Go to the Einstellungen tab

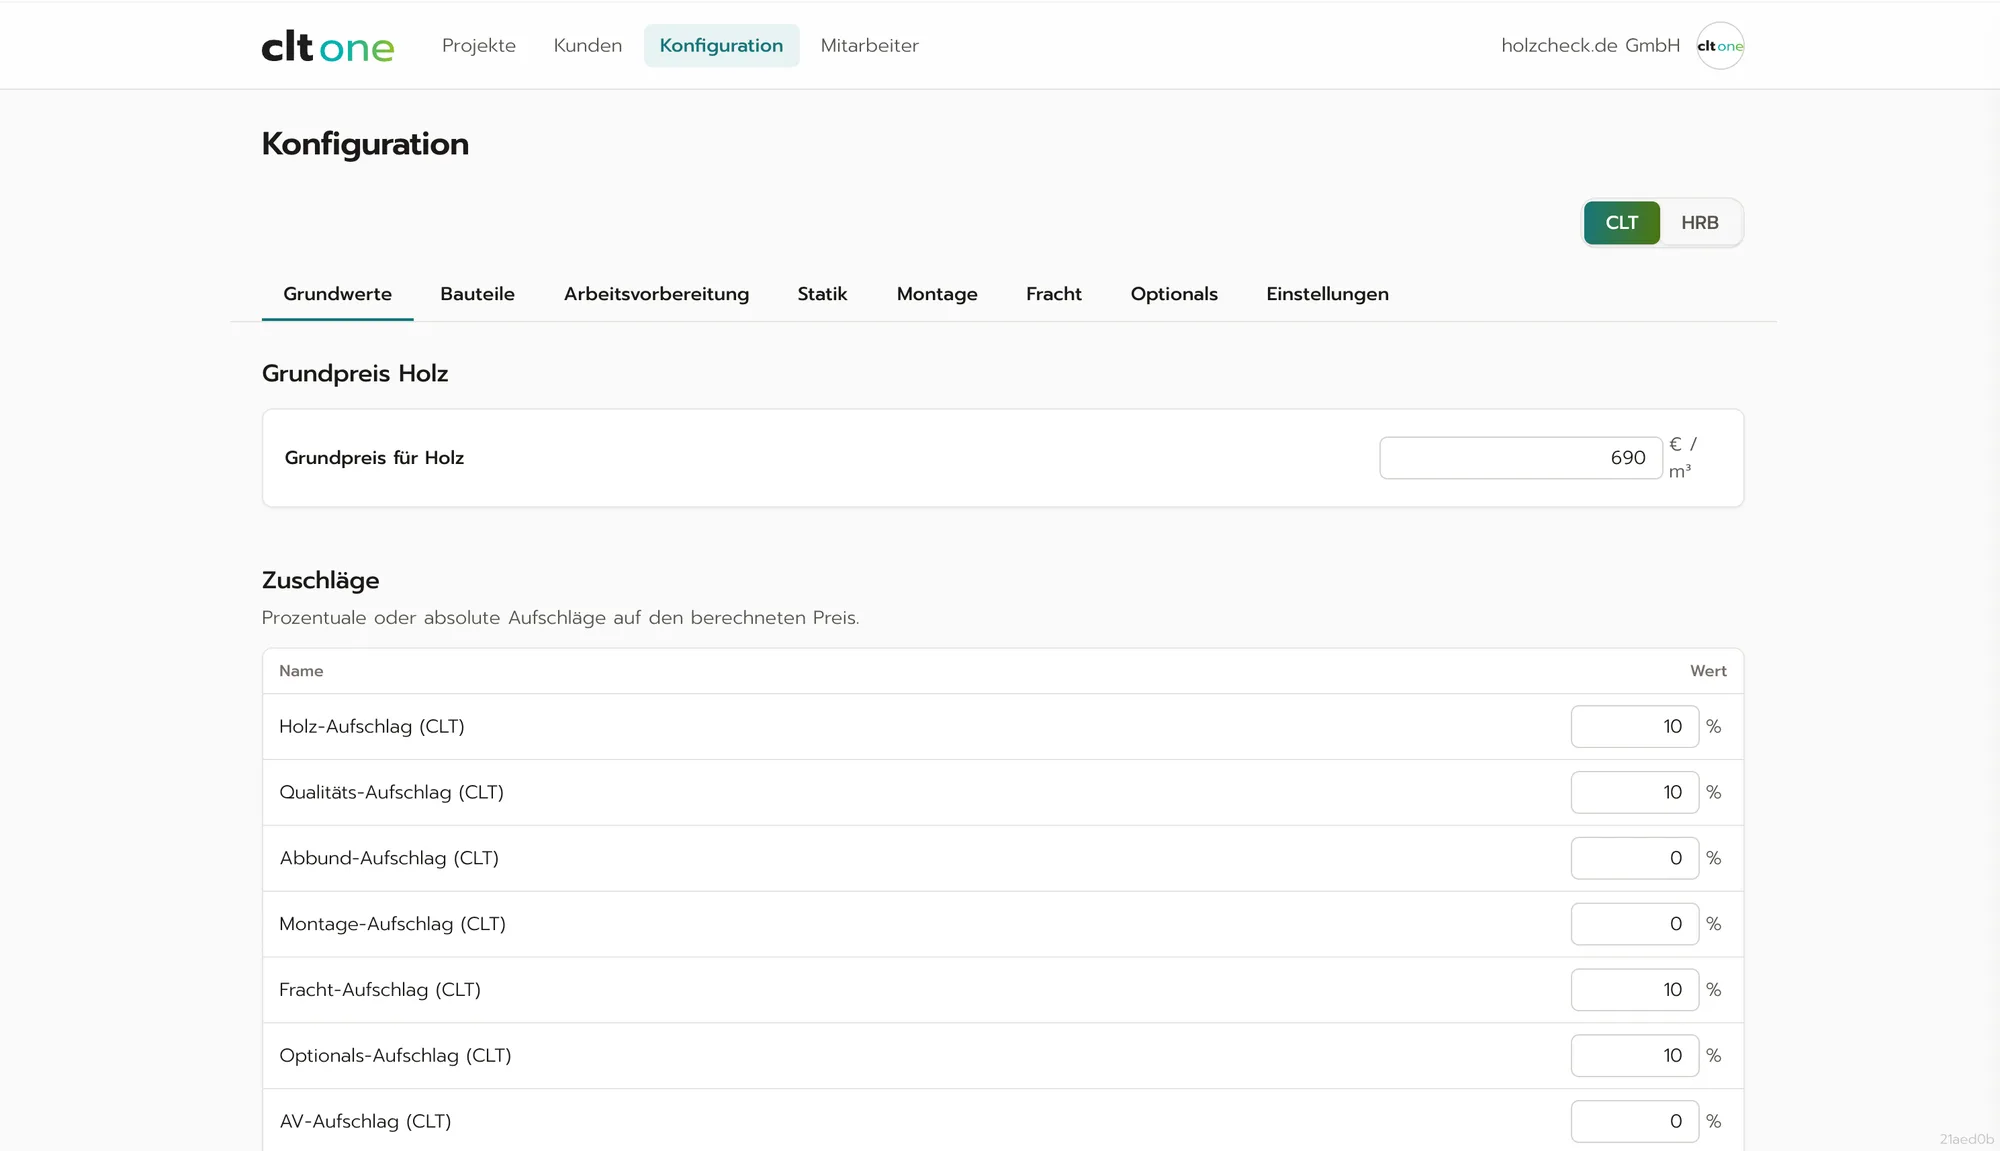(x=1327, y=294)
